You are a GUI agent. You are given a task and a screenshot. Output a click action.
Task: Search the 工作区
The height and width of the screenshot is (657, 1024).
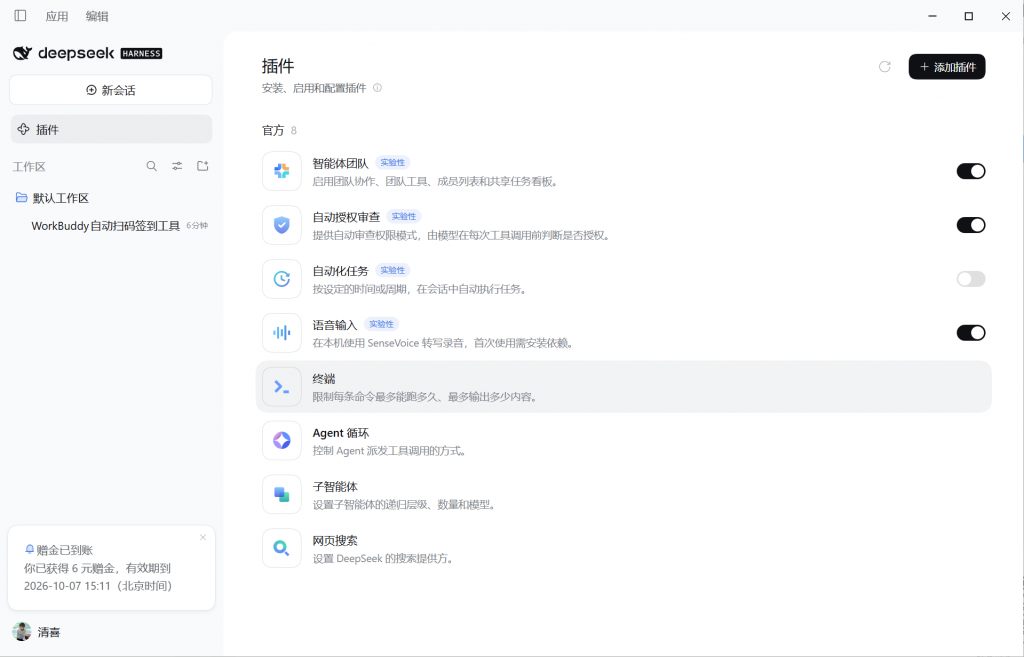[152, 167]
